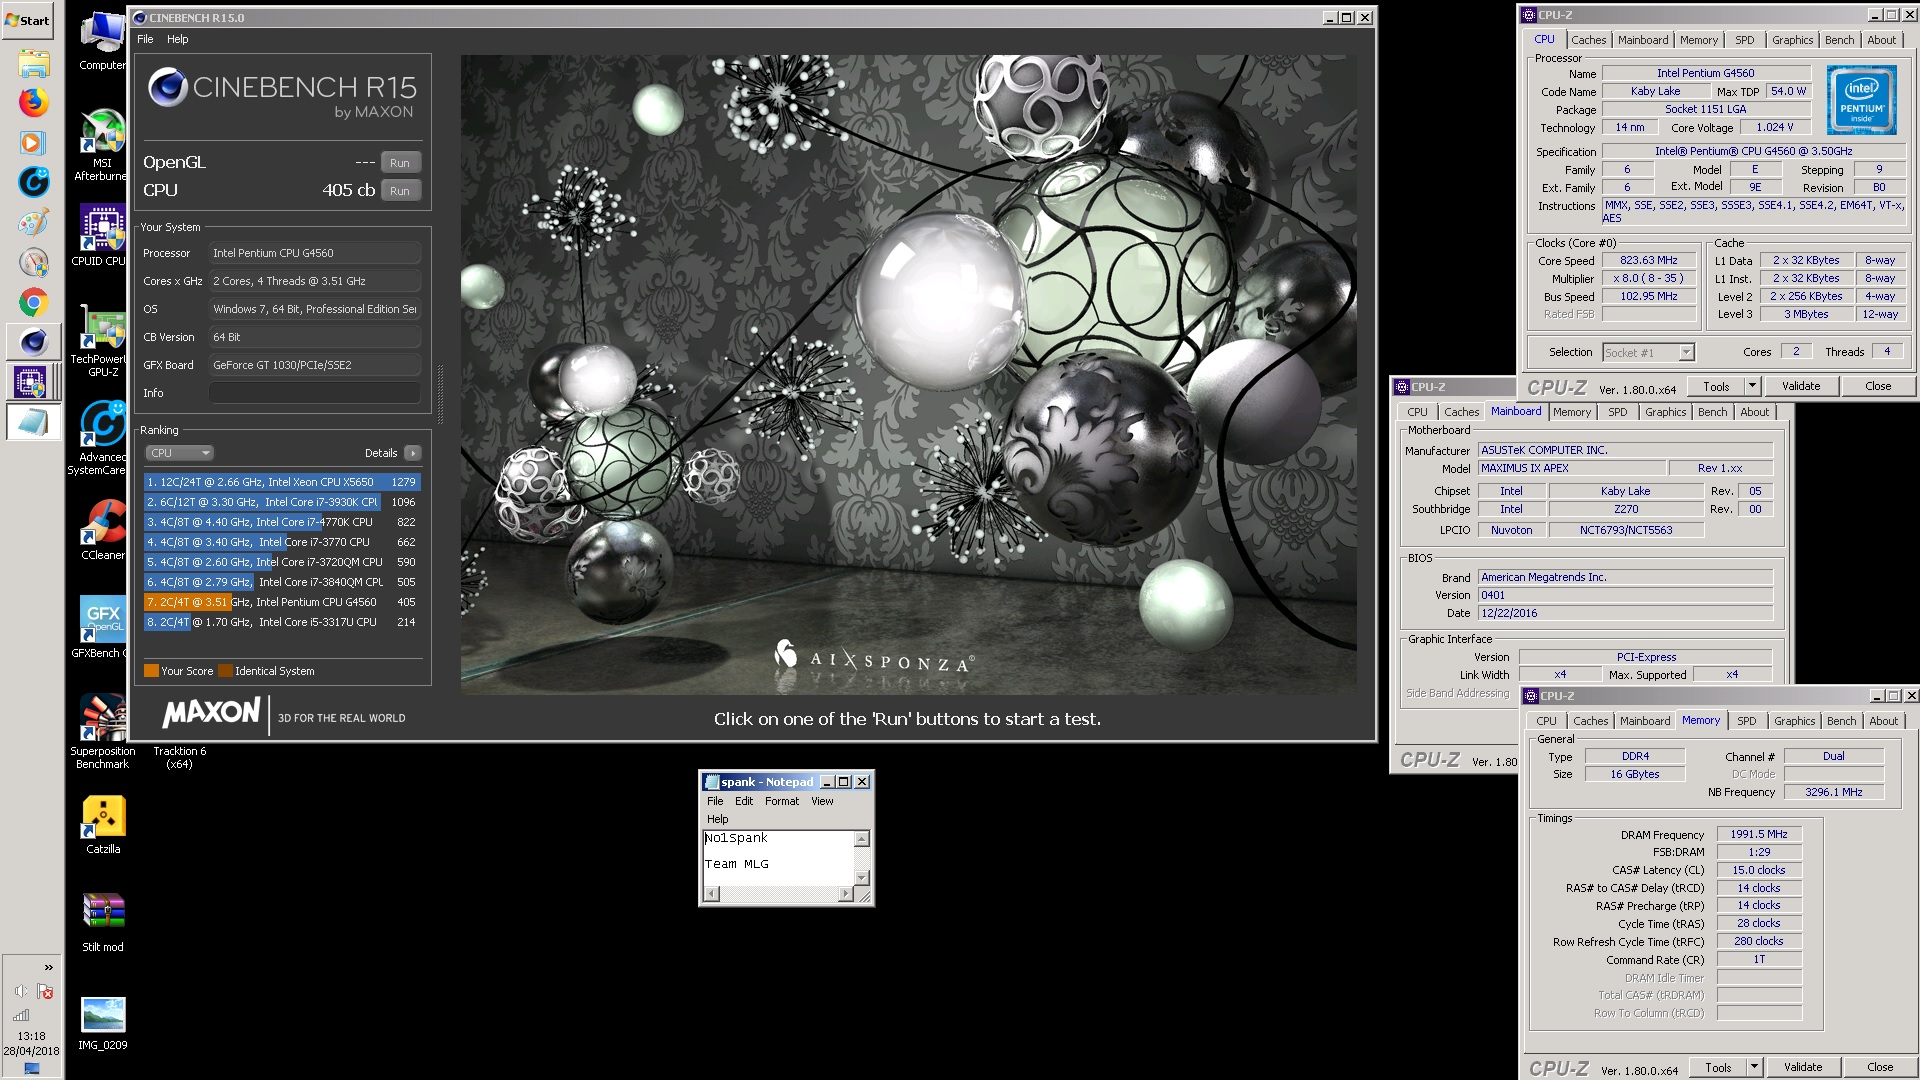This screenshot has width=1920, height=1080.
Task: Click Windows Media Player taskbar icon
Action: pos(33,142)
